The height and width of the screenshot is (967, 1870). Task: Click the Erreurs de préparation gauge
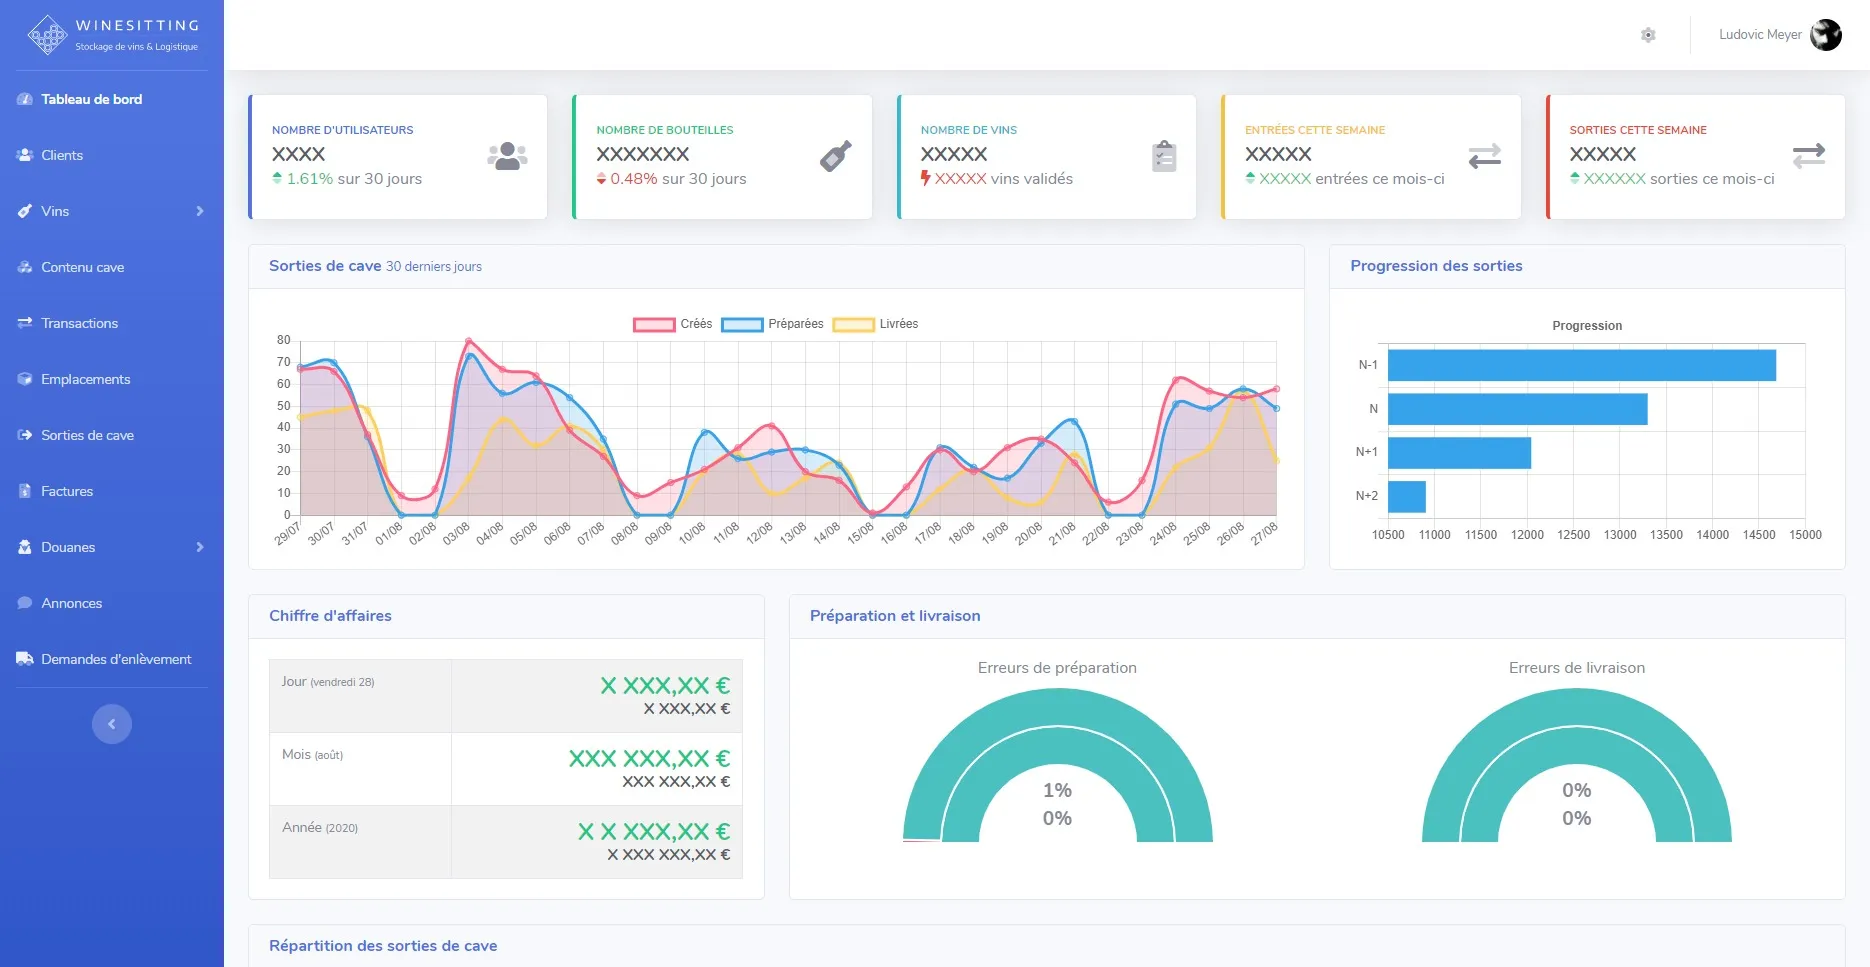pyautogui.click(x=1057, y=770)
